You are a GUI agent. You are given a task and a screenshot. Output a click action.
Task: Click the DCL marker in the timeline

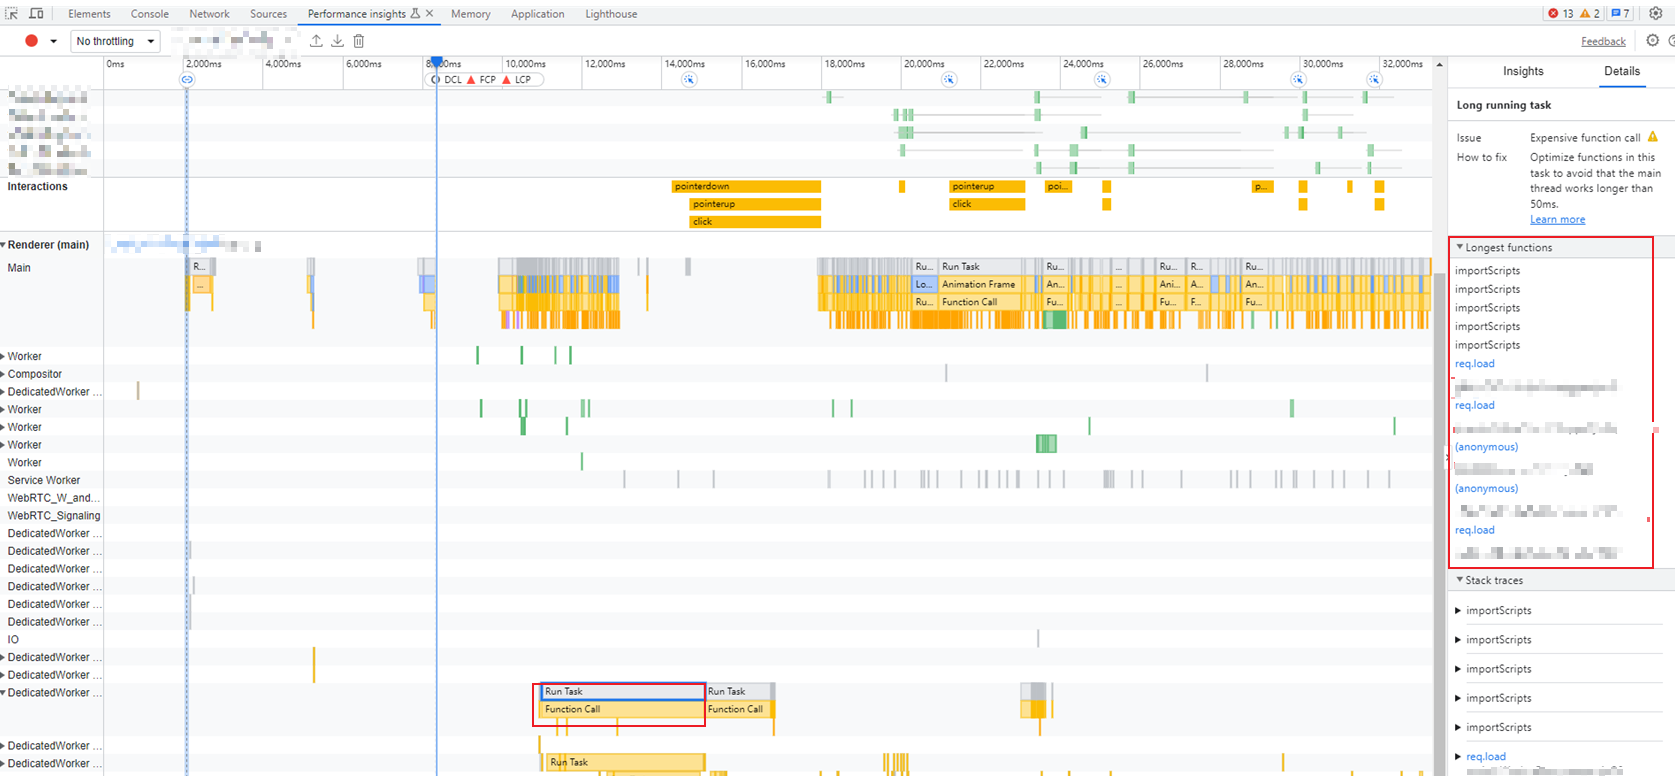tap(447, 80)
